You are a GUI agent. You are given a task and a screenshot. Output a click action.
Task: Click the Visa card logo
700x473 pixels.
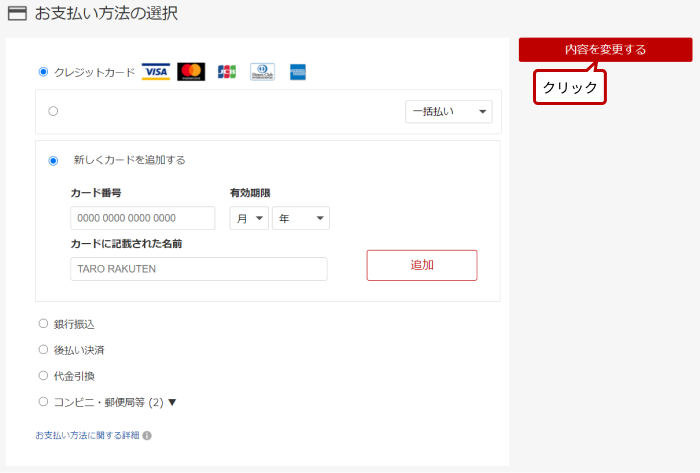click(156, 72)
